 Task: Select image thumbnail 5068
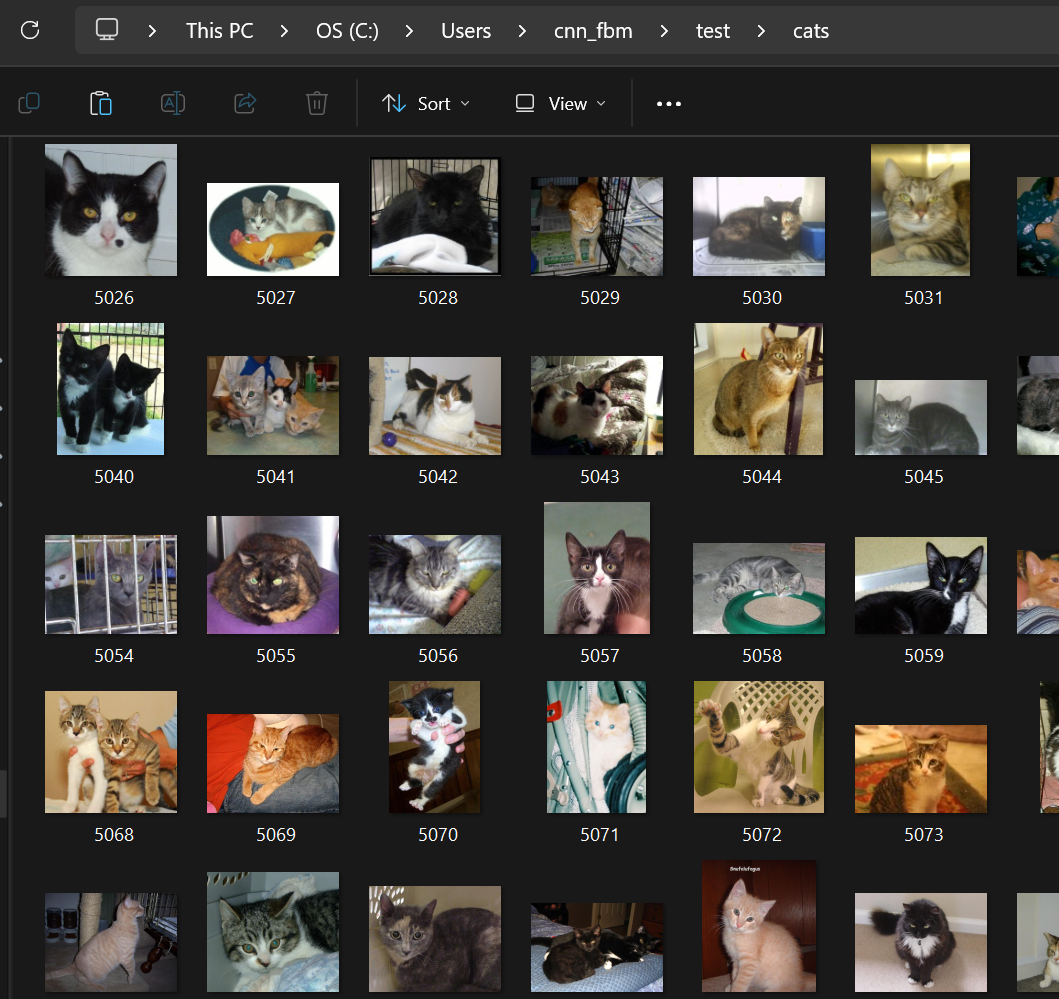[x=111, y=752]
